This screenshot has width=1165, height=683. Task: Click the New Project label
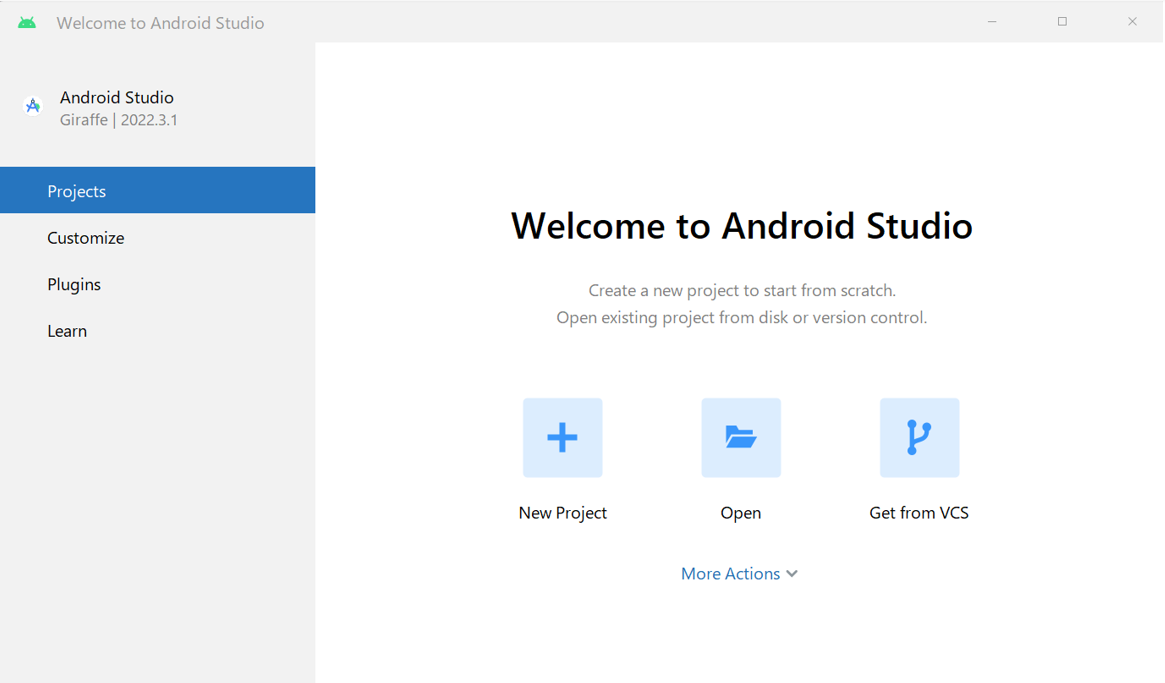click(562, 513)
